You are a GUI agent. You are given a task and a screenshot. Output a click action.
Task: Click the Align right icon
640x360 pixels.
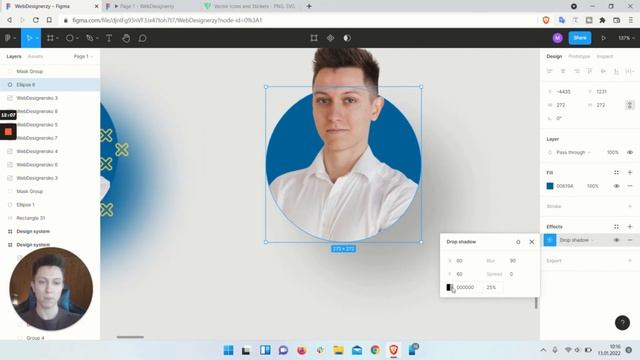(576, 71)
